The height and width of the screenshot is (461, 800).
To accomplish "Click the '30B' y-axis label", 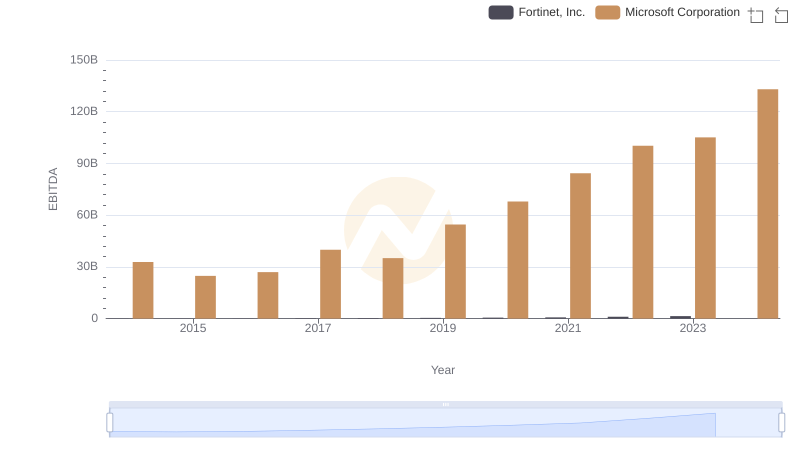I will [87, 266].
